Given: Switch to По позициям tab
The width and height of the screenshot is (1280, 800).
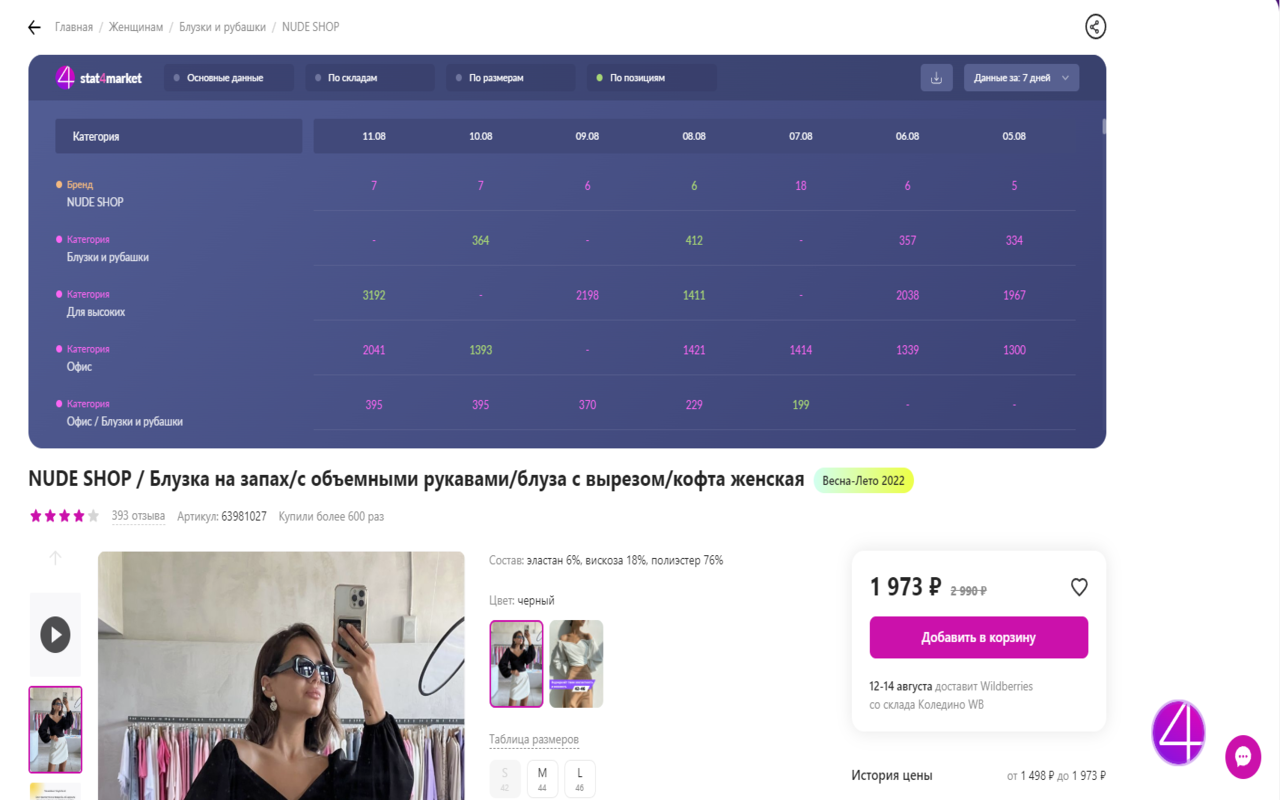Looking at the screenshot, I should coord(651,78).
